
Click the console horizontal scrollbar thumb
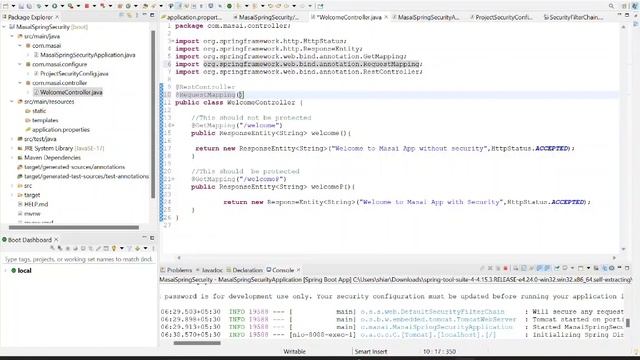[197, 343]
